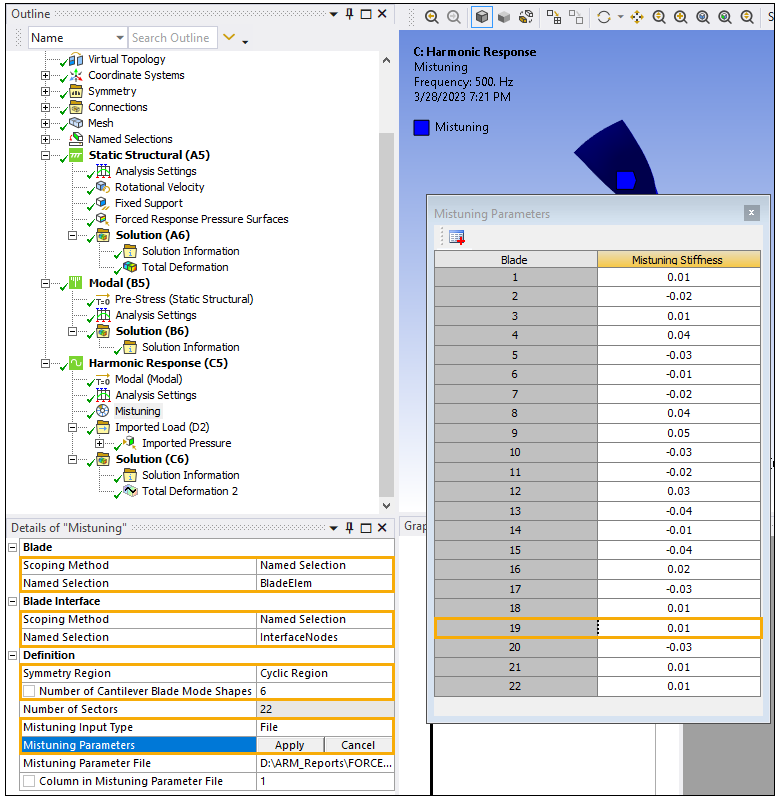Collapse the Harmonic Response (C5) branch

(46, 363)
